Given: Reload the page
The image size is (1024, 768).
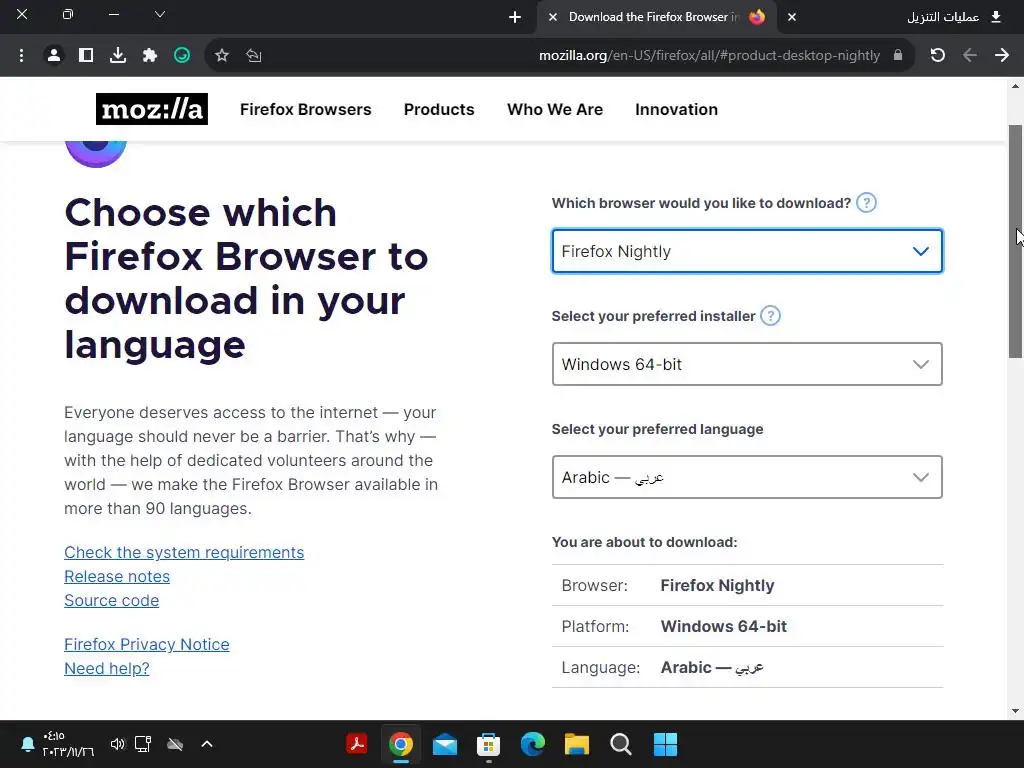Looking at the screenshot, I should [938, 55].
